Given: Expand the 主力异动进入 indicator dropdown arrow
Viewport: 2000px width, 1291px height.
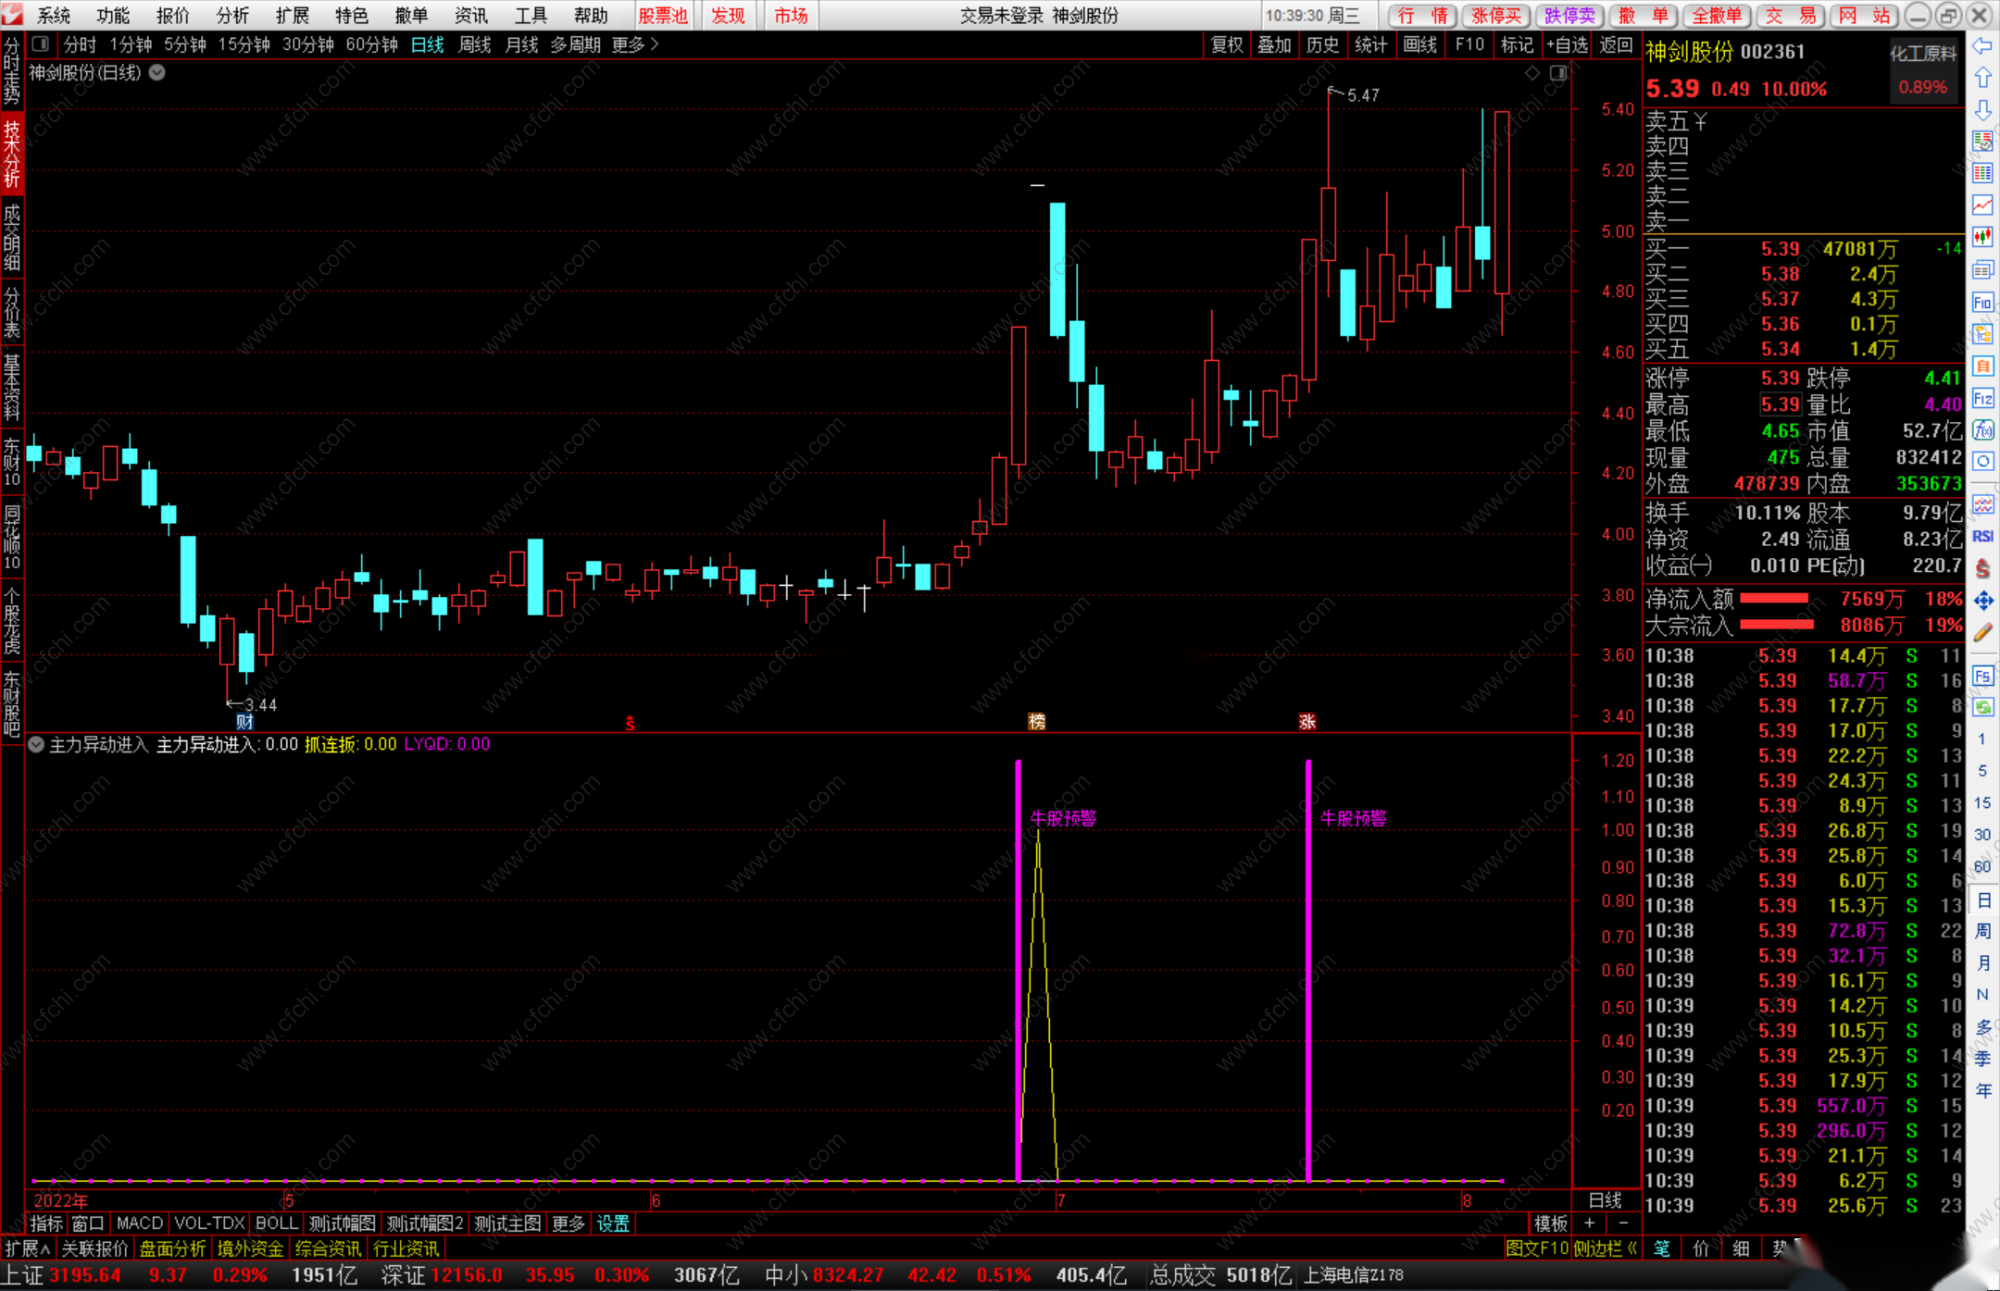Looking at the screenshot, I should [36, 744].
